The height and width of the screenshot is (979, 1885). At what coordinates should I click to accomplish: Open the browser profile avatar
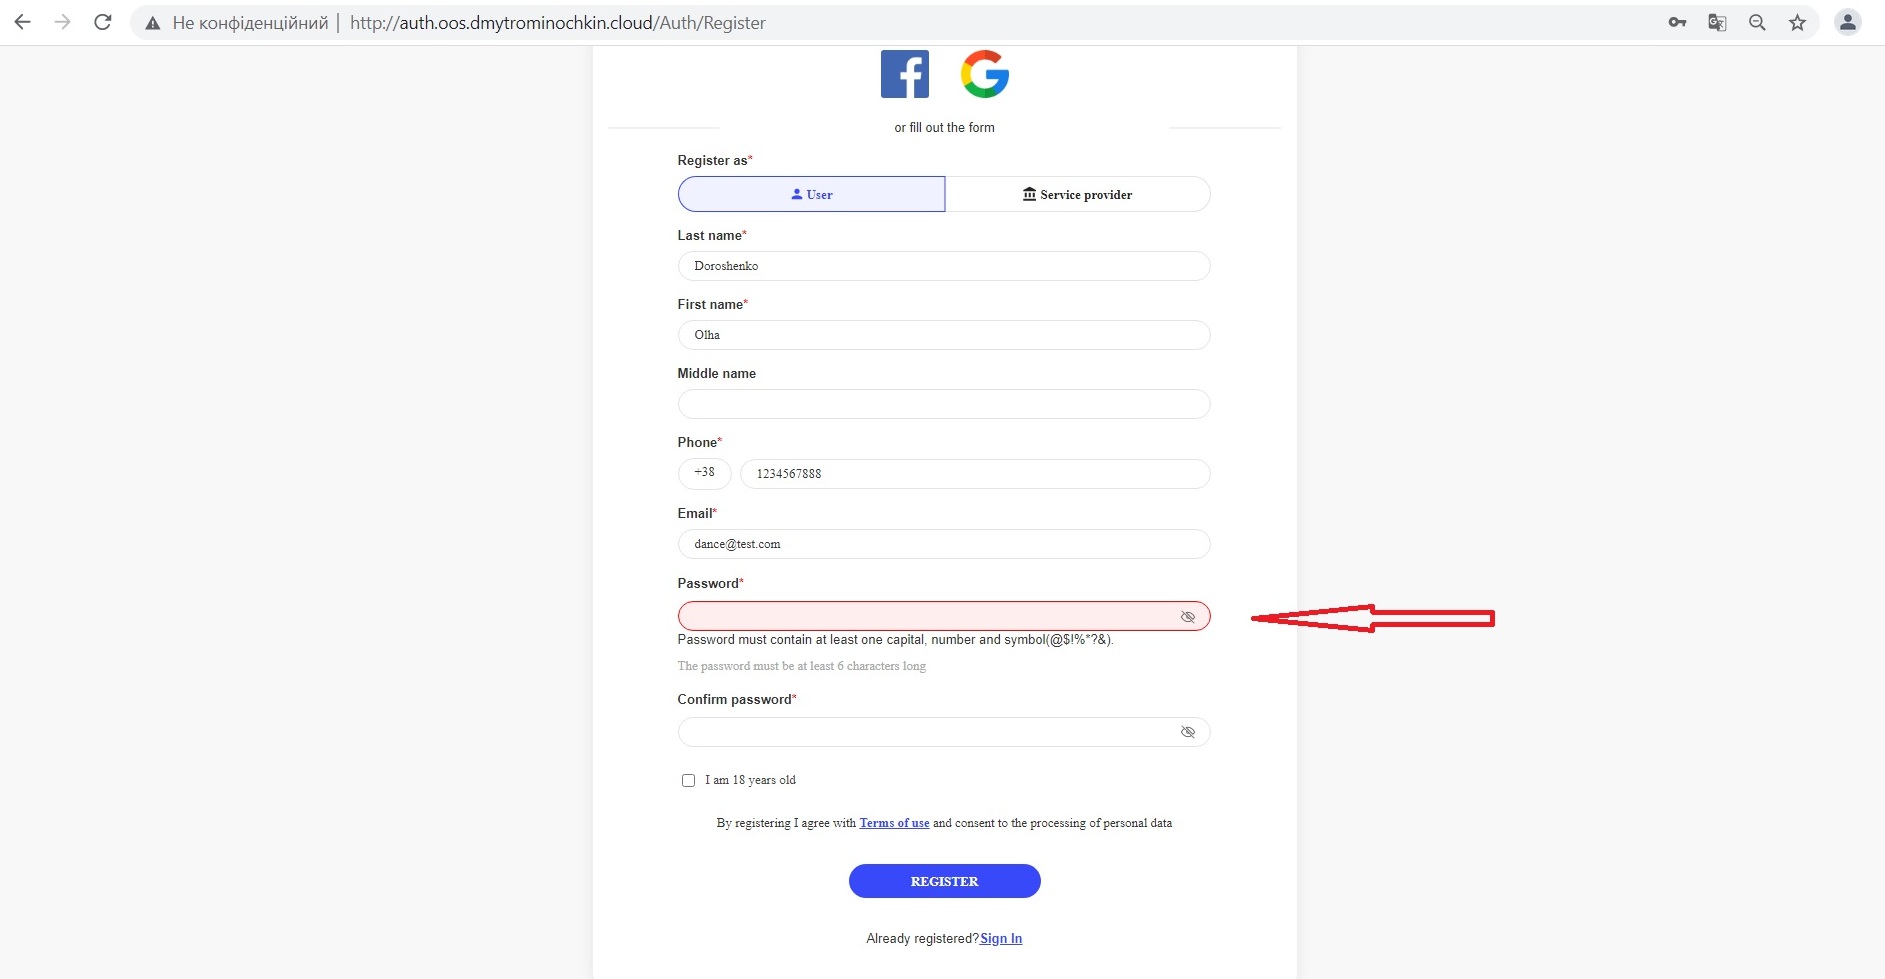click(1847, 22)
